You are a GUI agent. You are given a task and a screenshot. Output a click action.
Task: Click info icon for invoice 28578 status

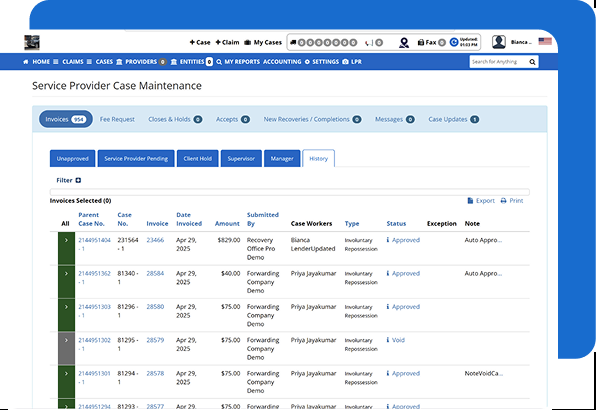point(388,373)
